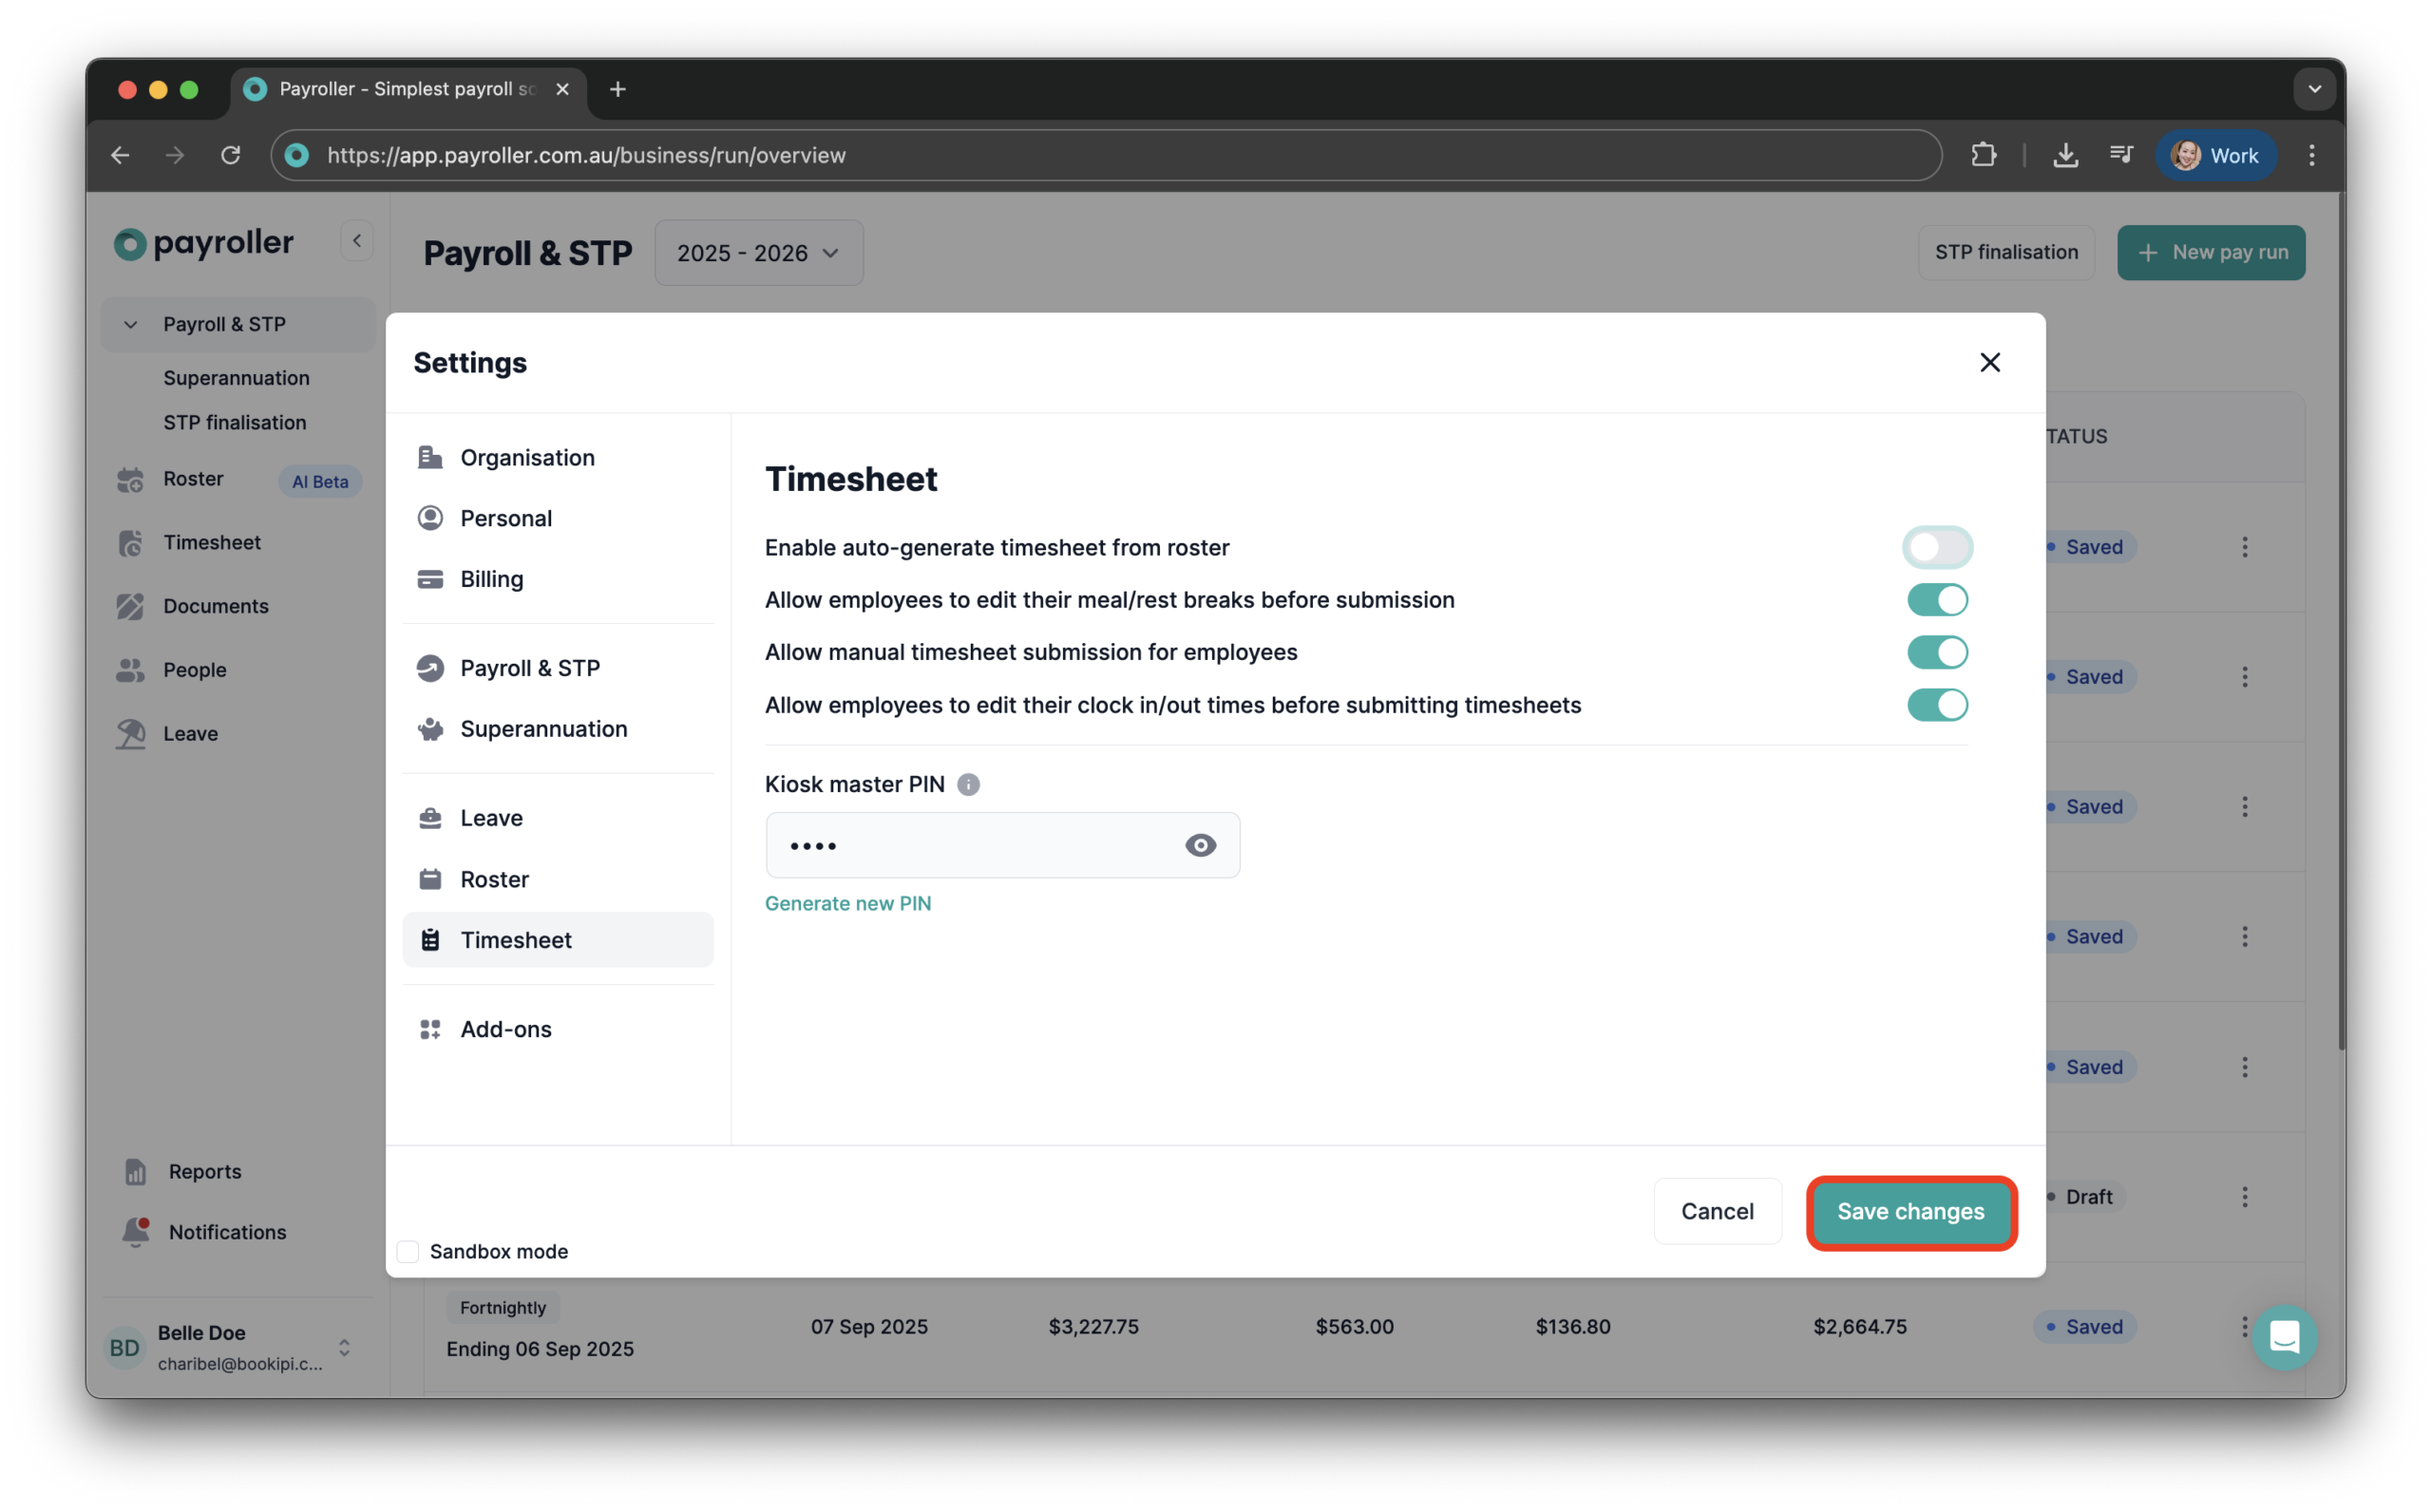This screenshot has width=2432, height=1512.
Task: Open the Organisation settings icon
Action: [x=430, y=457]
